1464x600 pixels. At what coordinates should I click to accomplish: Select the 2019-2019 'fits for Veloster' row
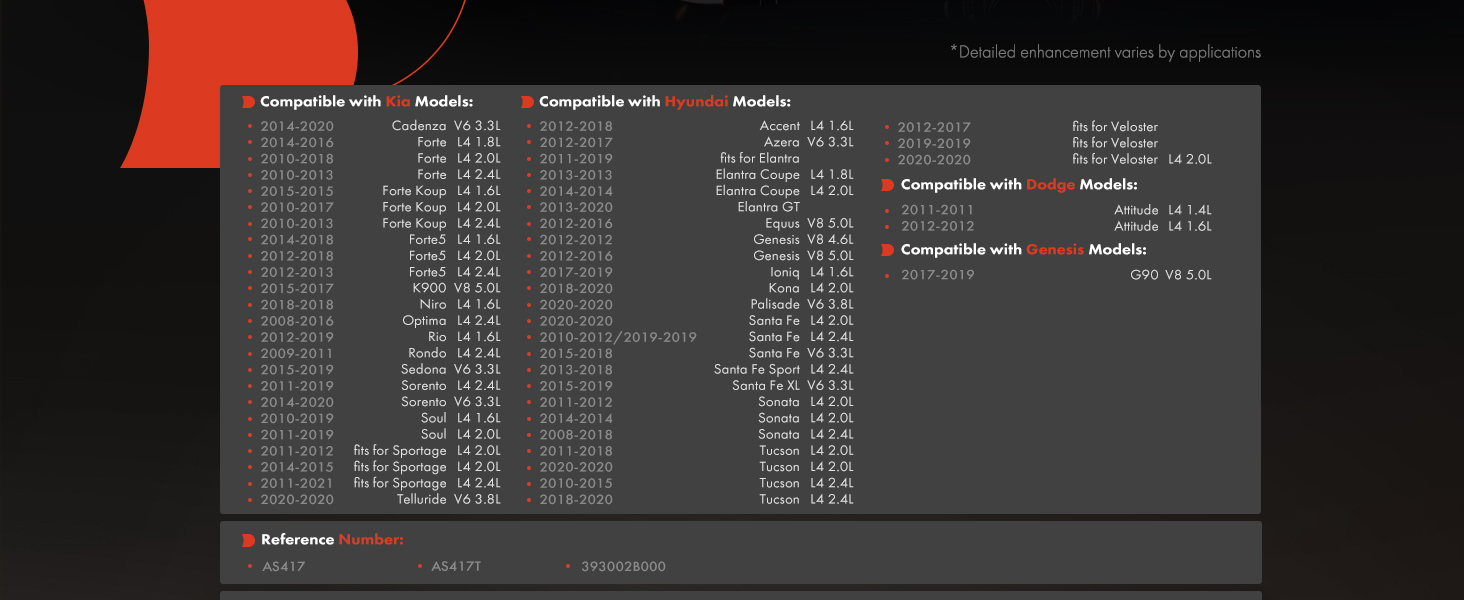(1021, 143)
